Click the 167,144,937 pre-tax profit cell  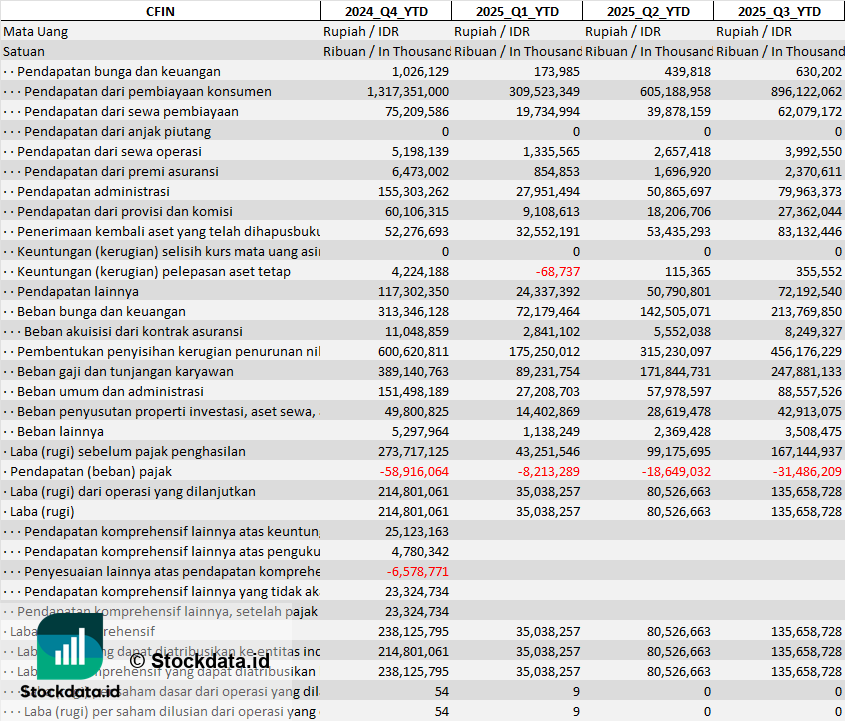point(799,451)
